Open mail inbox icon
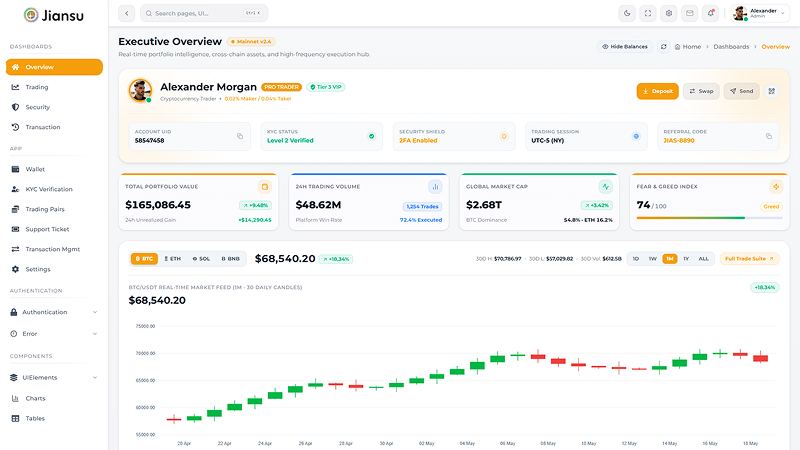 pyautogui.click(x=690, y=13)
